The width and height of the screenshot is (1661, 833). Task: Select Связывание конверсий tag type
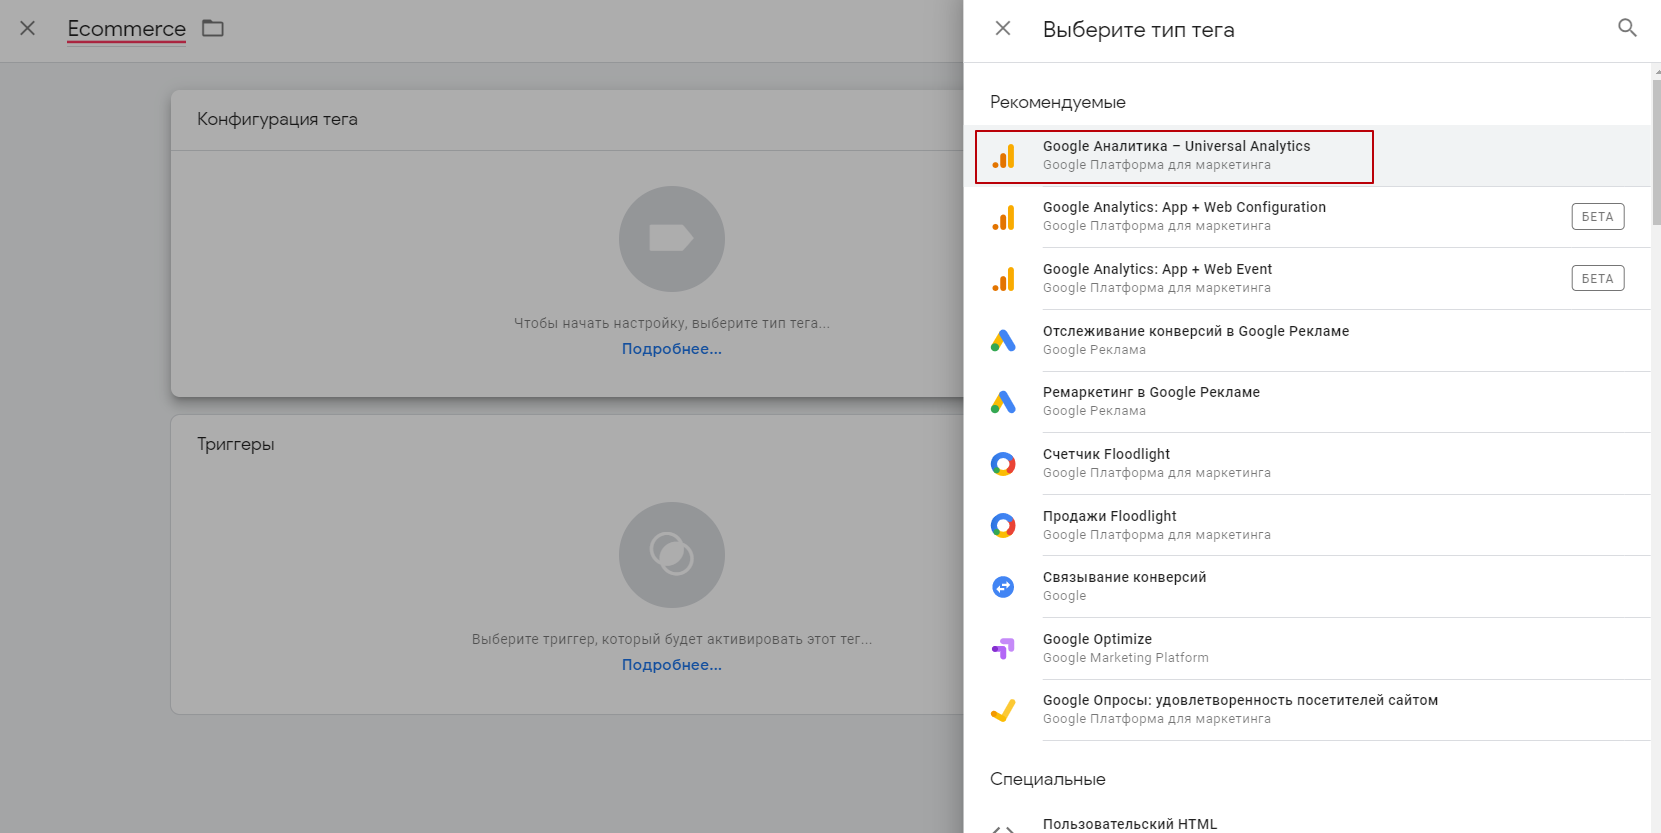[x=1307, y=587]
